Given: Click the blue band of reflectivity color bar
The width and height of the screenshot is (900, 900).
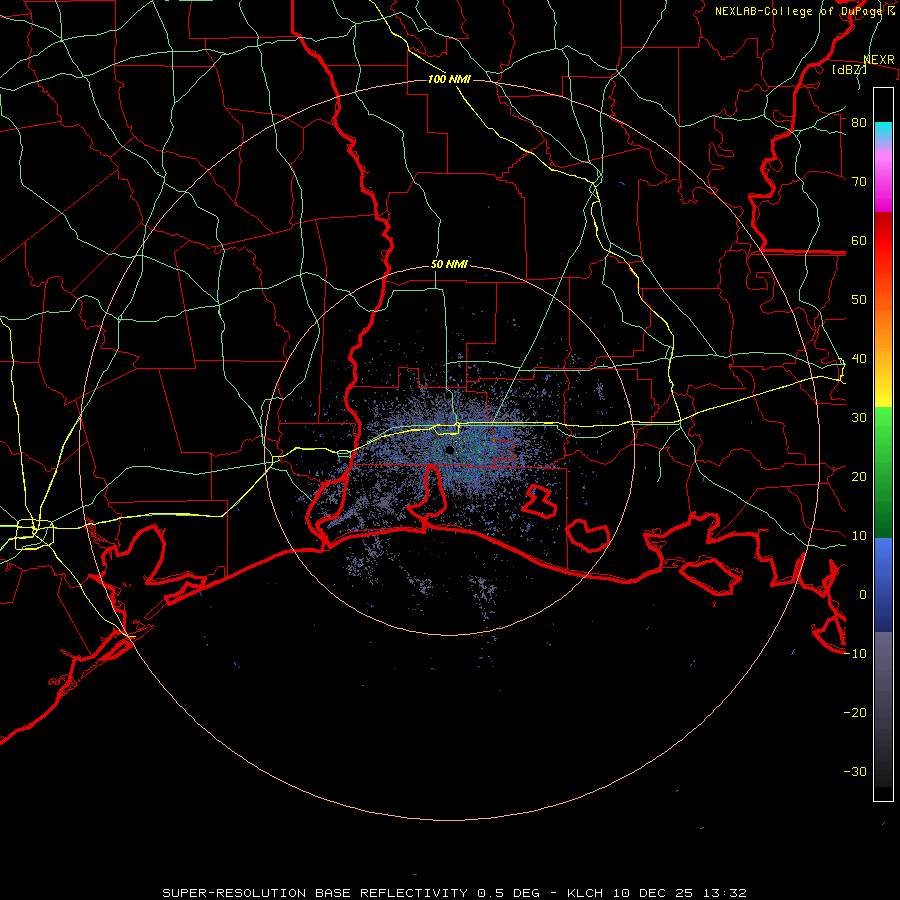Looking at the screenshot, I should [x=883, y=585].
